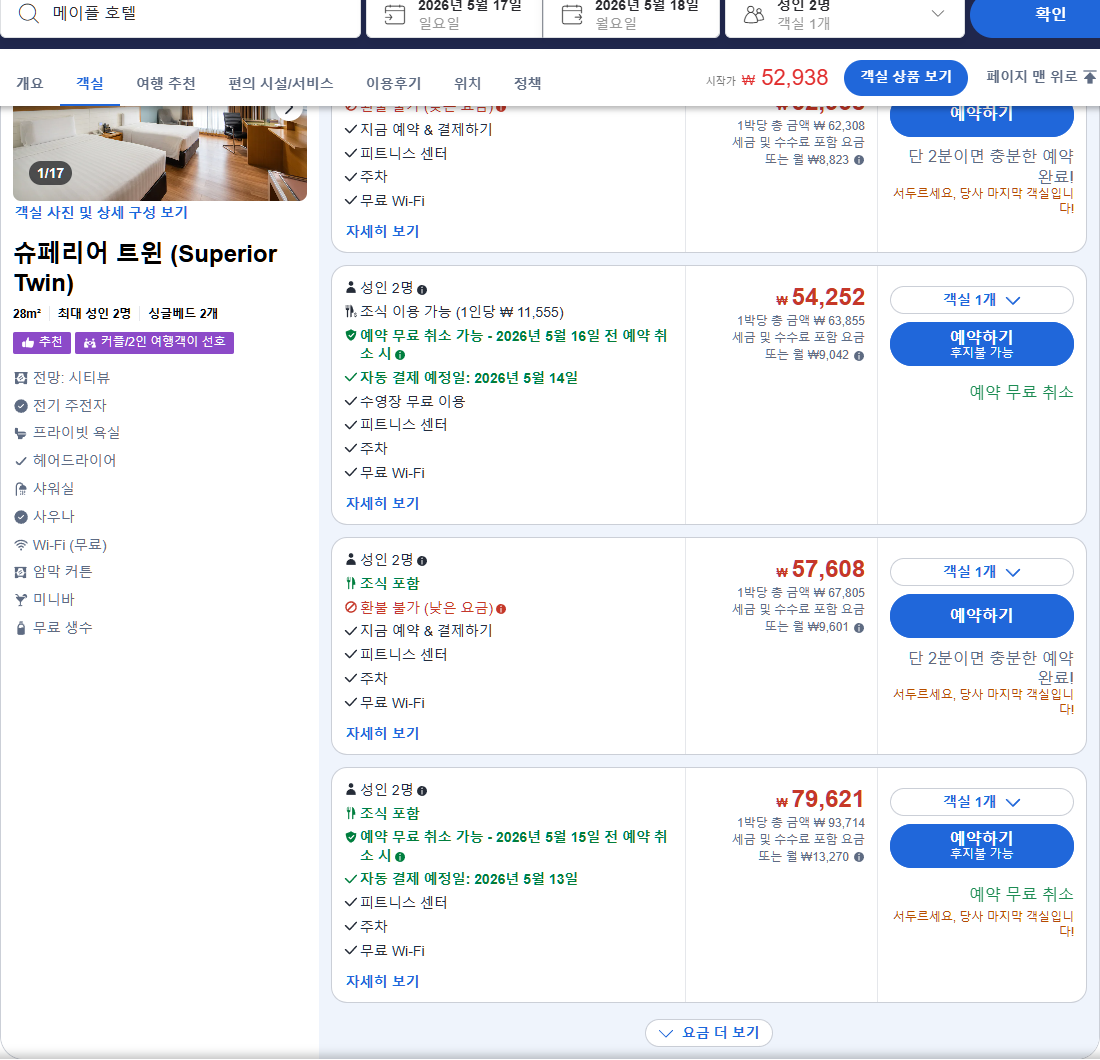Switch to the 객실 tab
The width and height of the screenshot is (1100, 1060).
90,83
